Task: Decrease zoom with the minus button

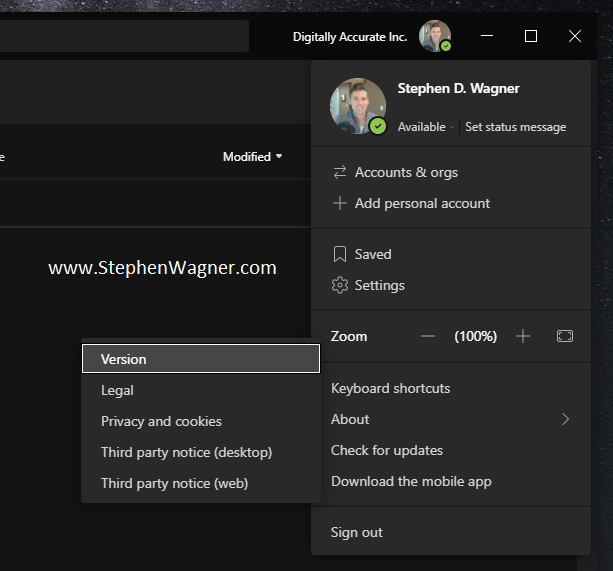Action: pos(428,336)
